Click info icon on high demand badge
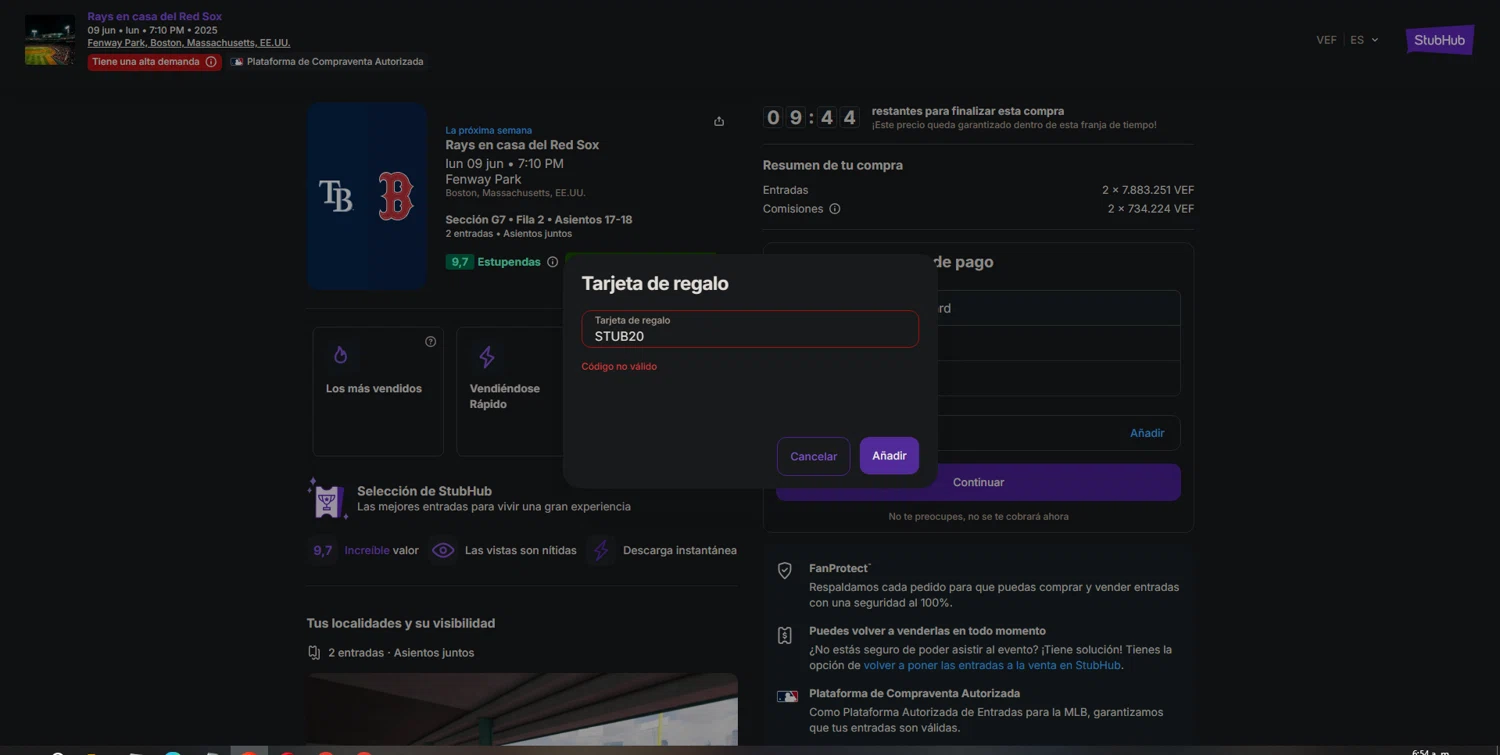Viewport: 1500px width, 755px height. coord(211,62)
